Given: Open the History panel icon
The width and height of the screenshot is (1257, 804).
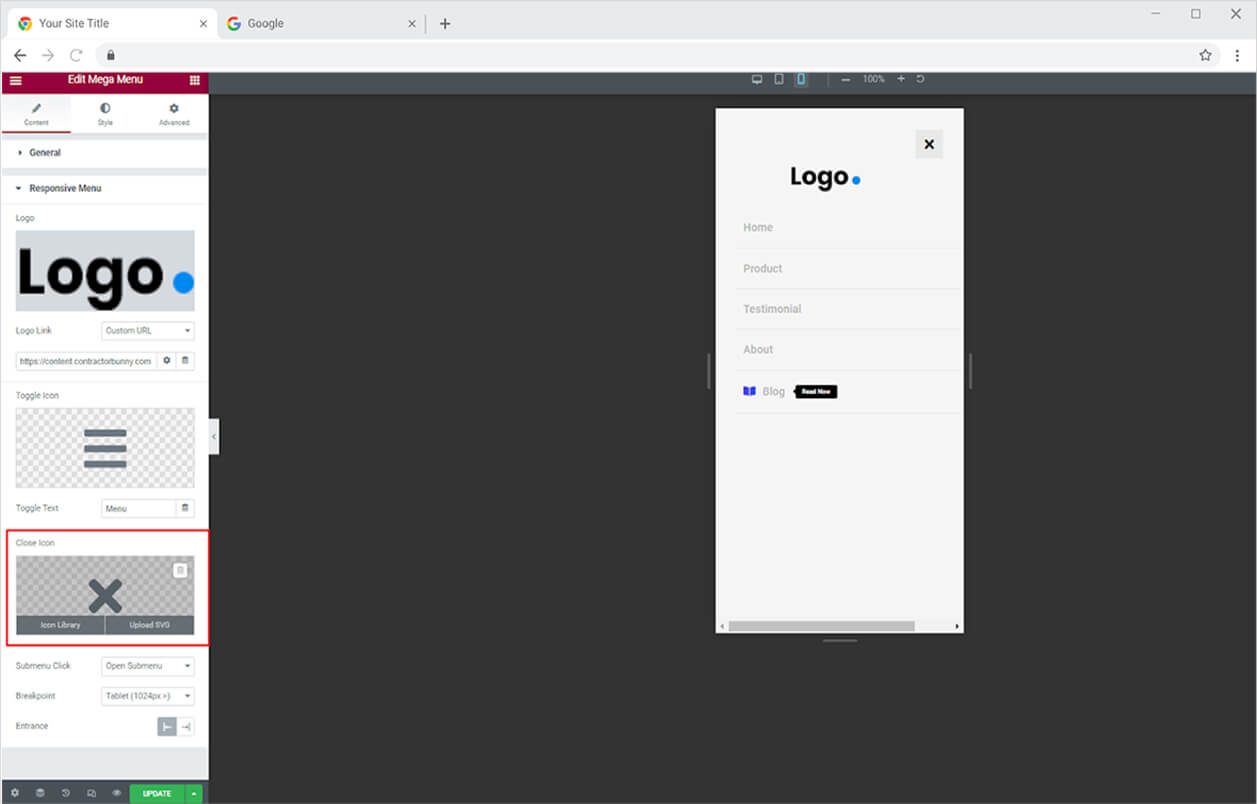Looking at the screenshot, I should tap(66, 793).
